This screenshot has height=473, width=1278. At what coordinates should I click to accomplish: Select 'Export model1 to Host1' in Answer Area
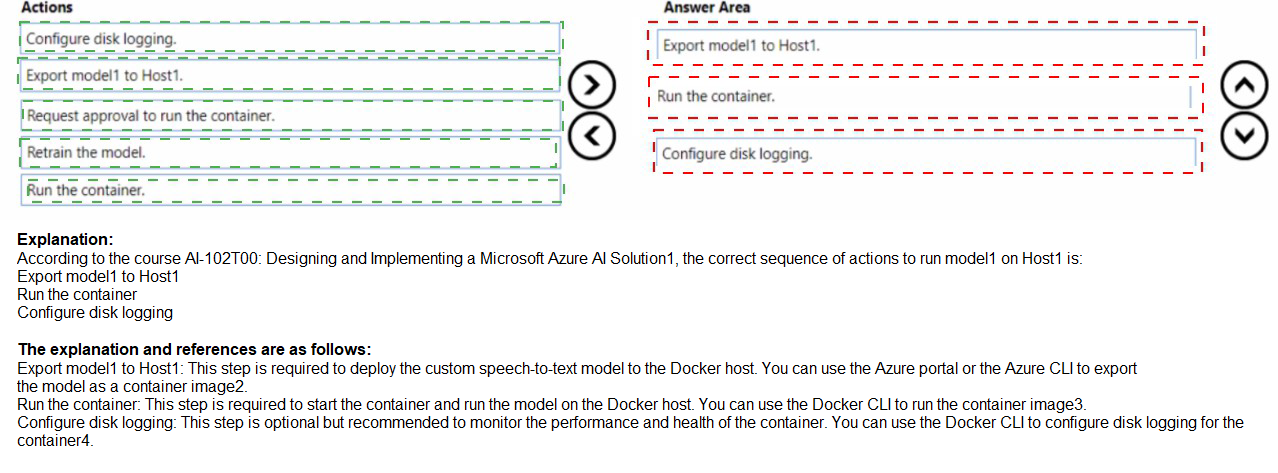[x=926, y=45]
